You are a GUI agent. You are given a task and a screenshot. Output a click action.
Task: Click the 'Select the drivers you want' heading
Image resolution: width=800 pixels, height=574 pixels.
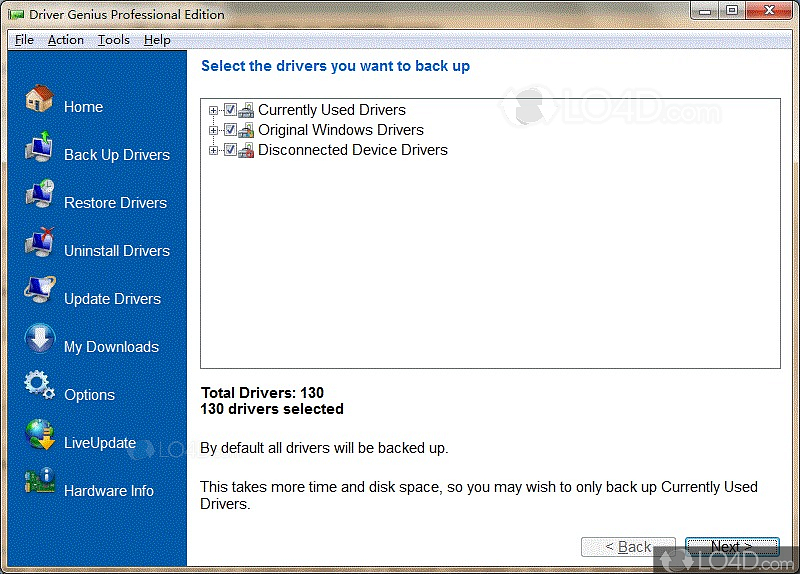(335, 66)
